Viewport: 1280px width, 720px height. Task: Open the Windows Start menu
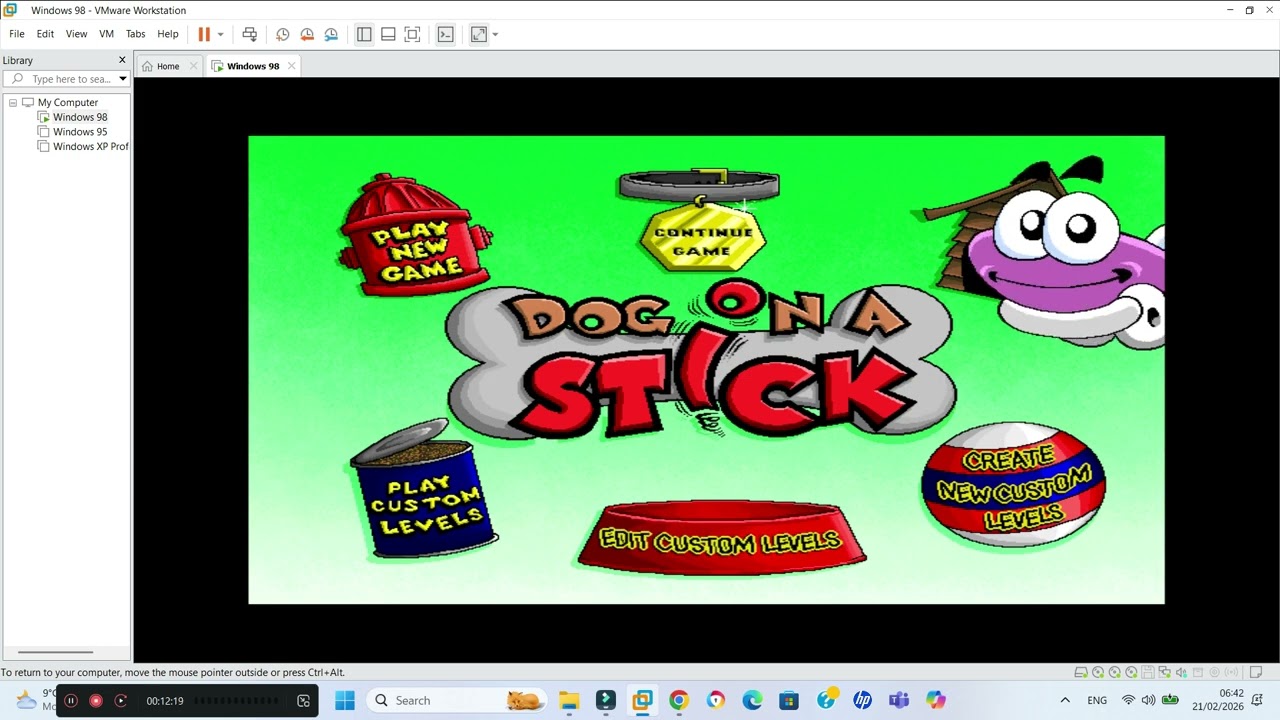tap(345, 700)
